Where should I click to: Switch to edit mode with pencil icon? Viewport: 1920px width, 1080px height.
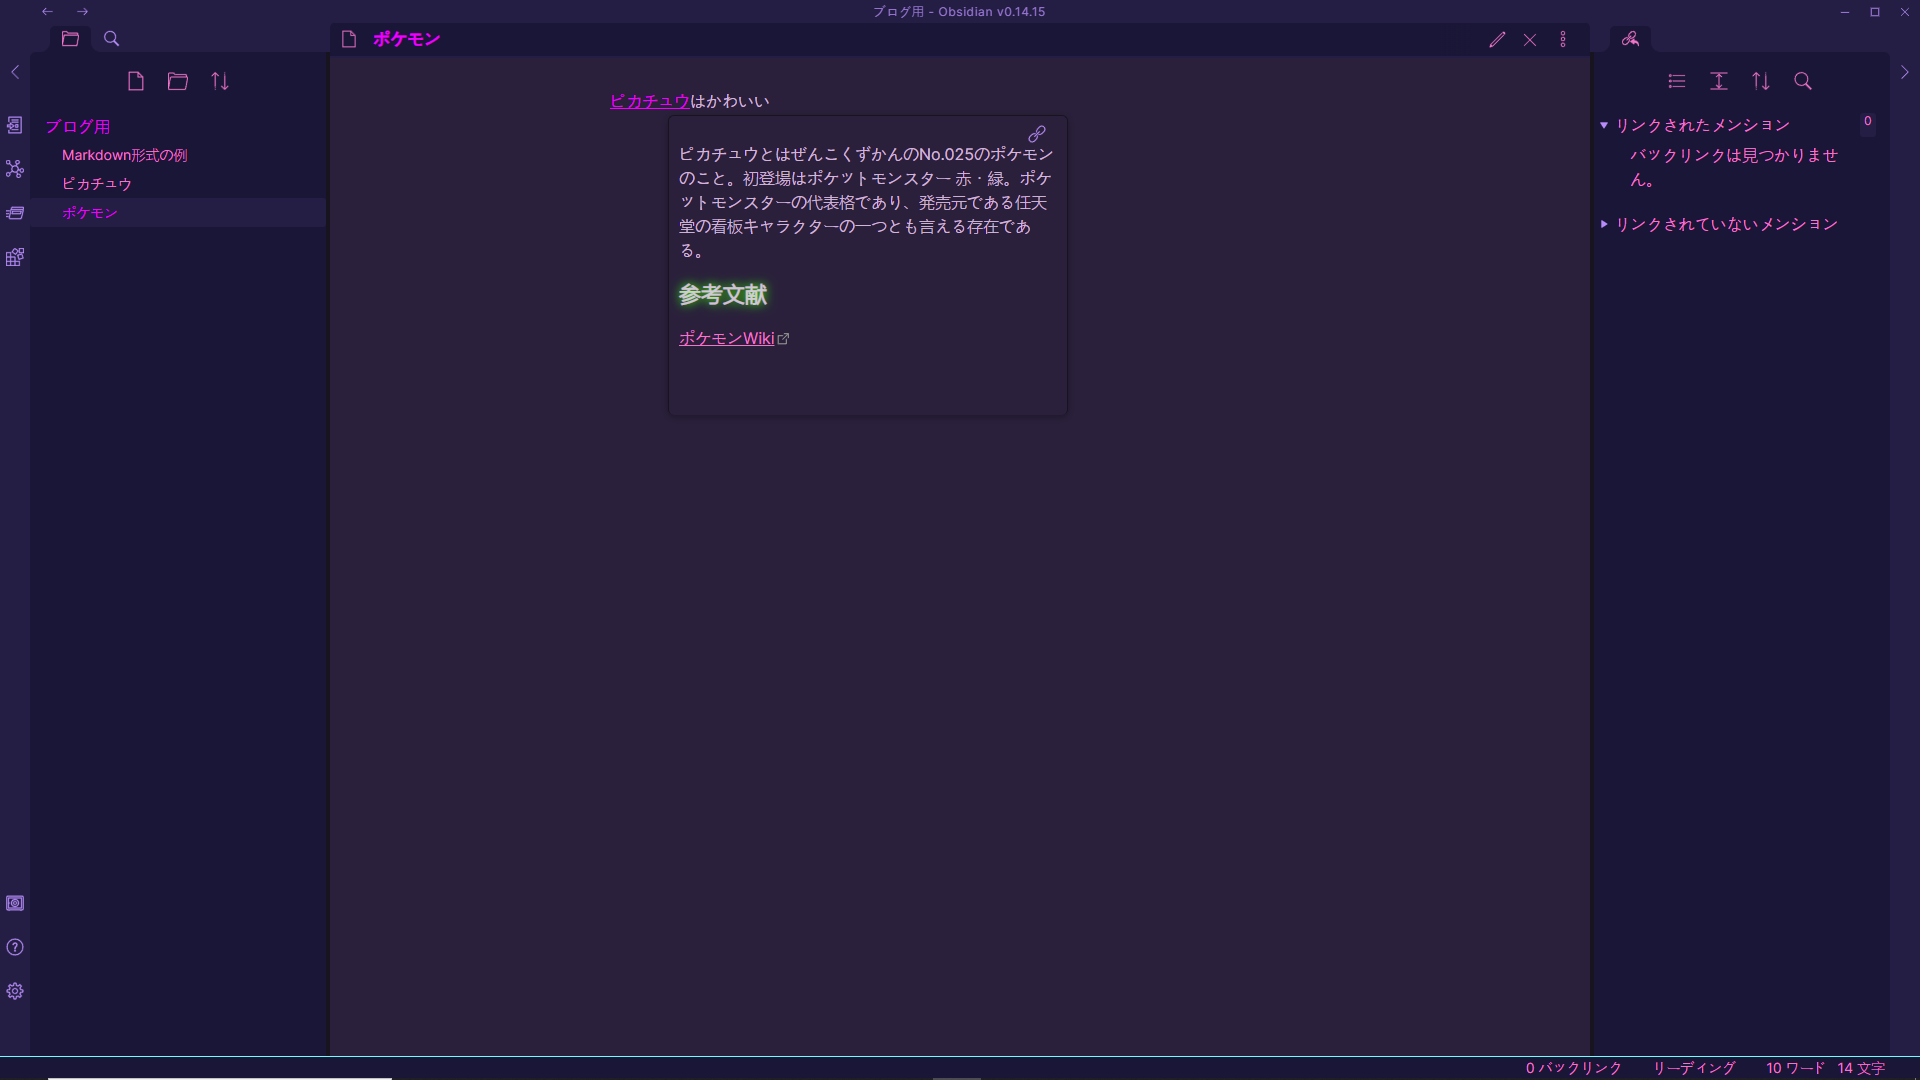(x=1497, y=39)
